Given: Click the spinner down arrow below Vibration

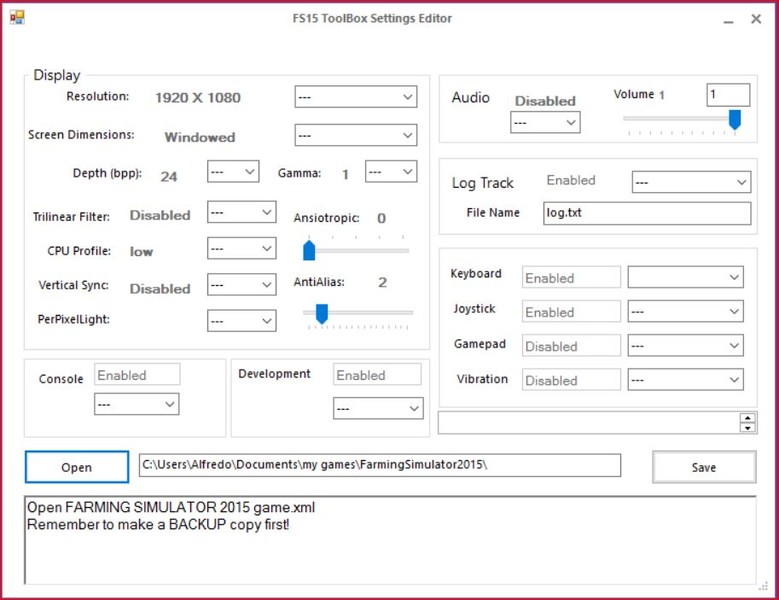Looking at the screenshot, I should [x=747, y=428].
